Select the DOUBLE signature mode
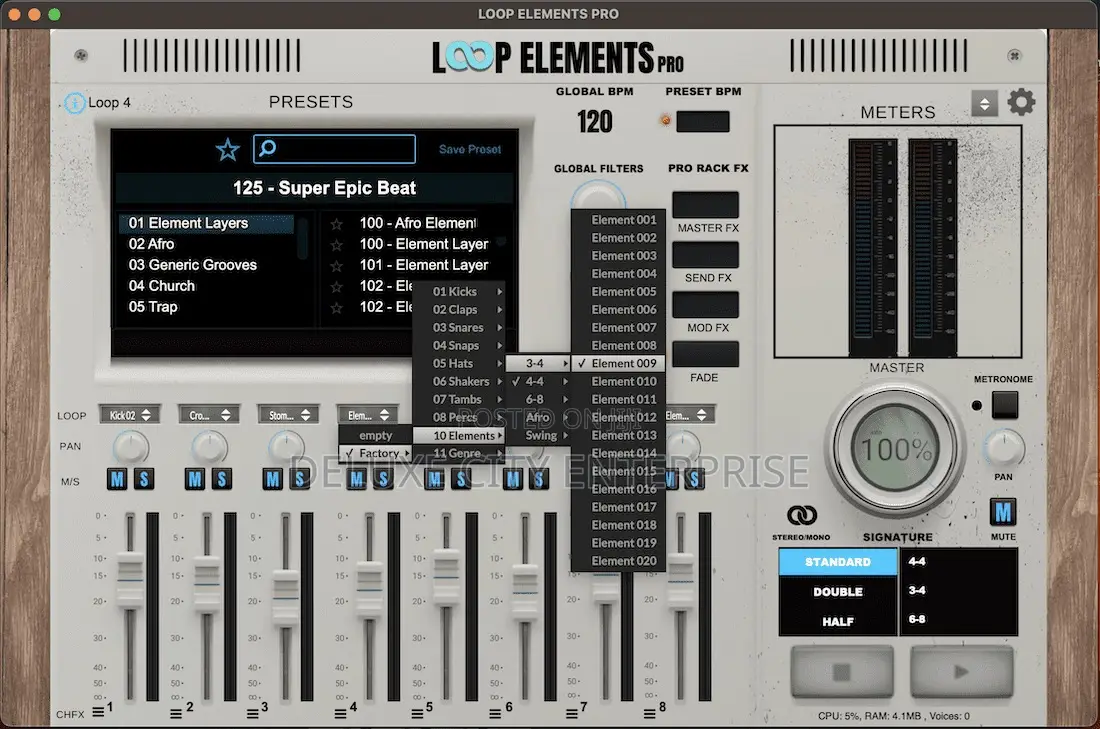The width and height of the screenshot is (1100, 729). pyautogui.click(x=838, y=591)
